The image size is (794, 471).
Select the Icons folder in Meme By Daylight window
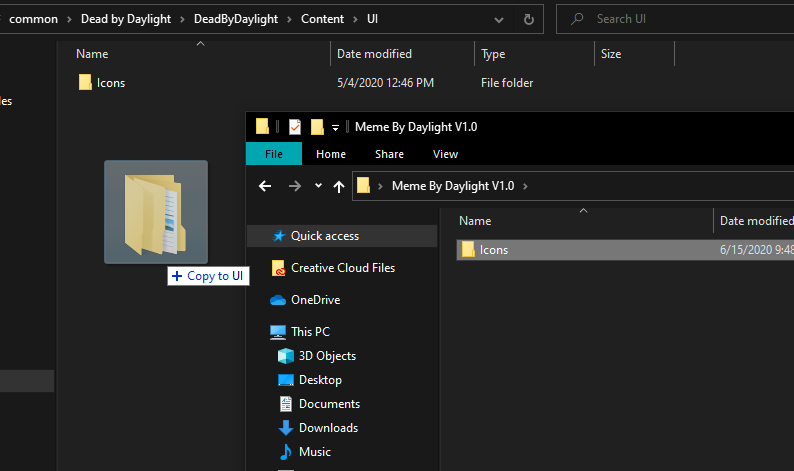tap(625, 250)
